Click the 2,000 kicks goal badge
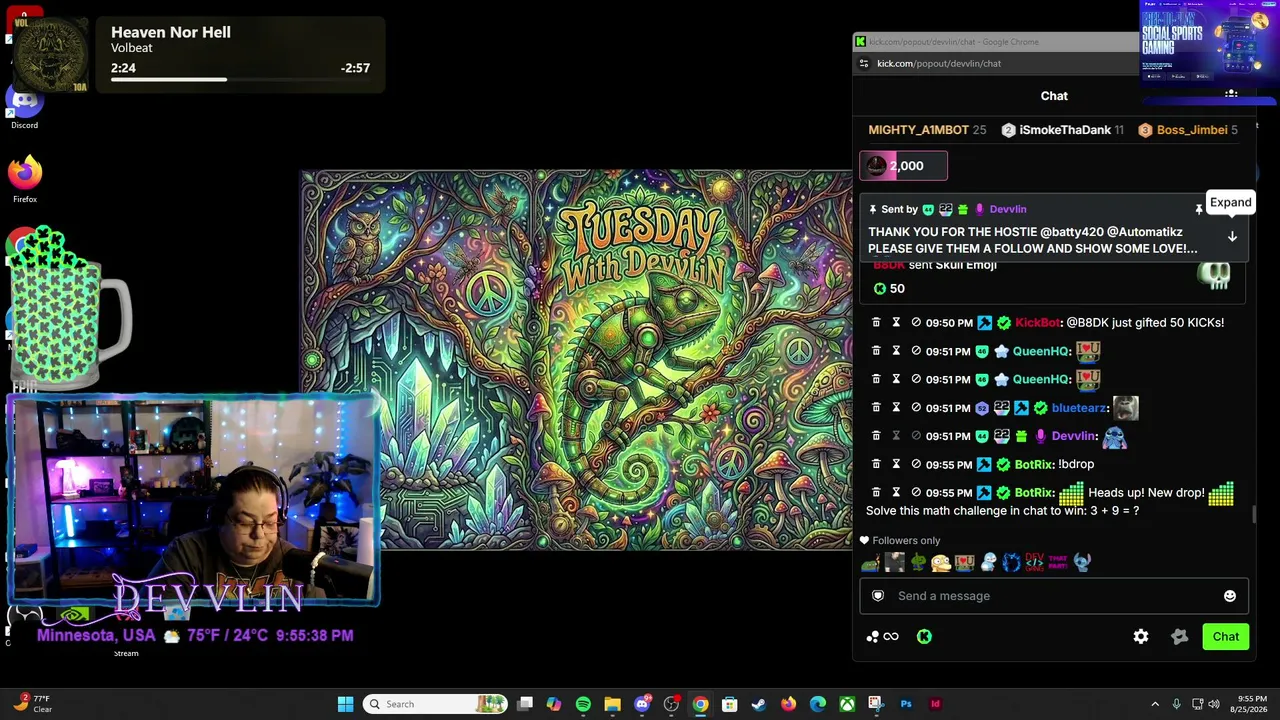Screen dimensions: 1280x720 pos(903,166)
